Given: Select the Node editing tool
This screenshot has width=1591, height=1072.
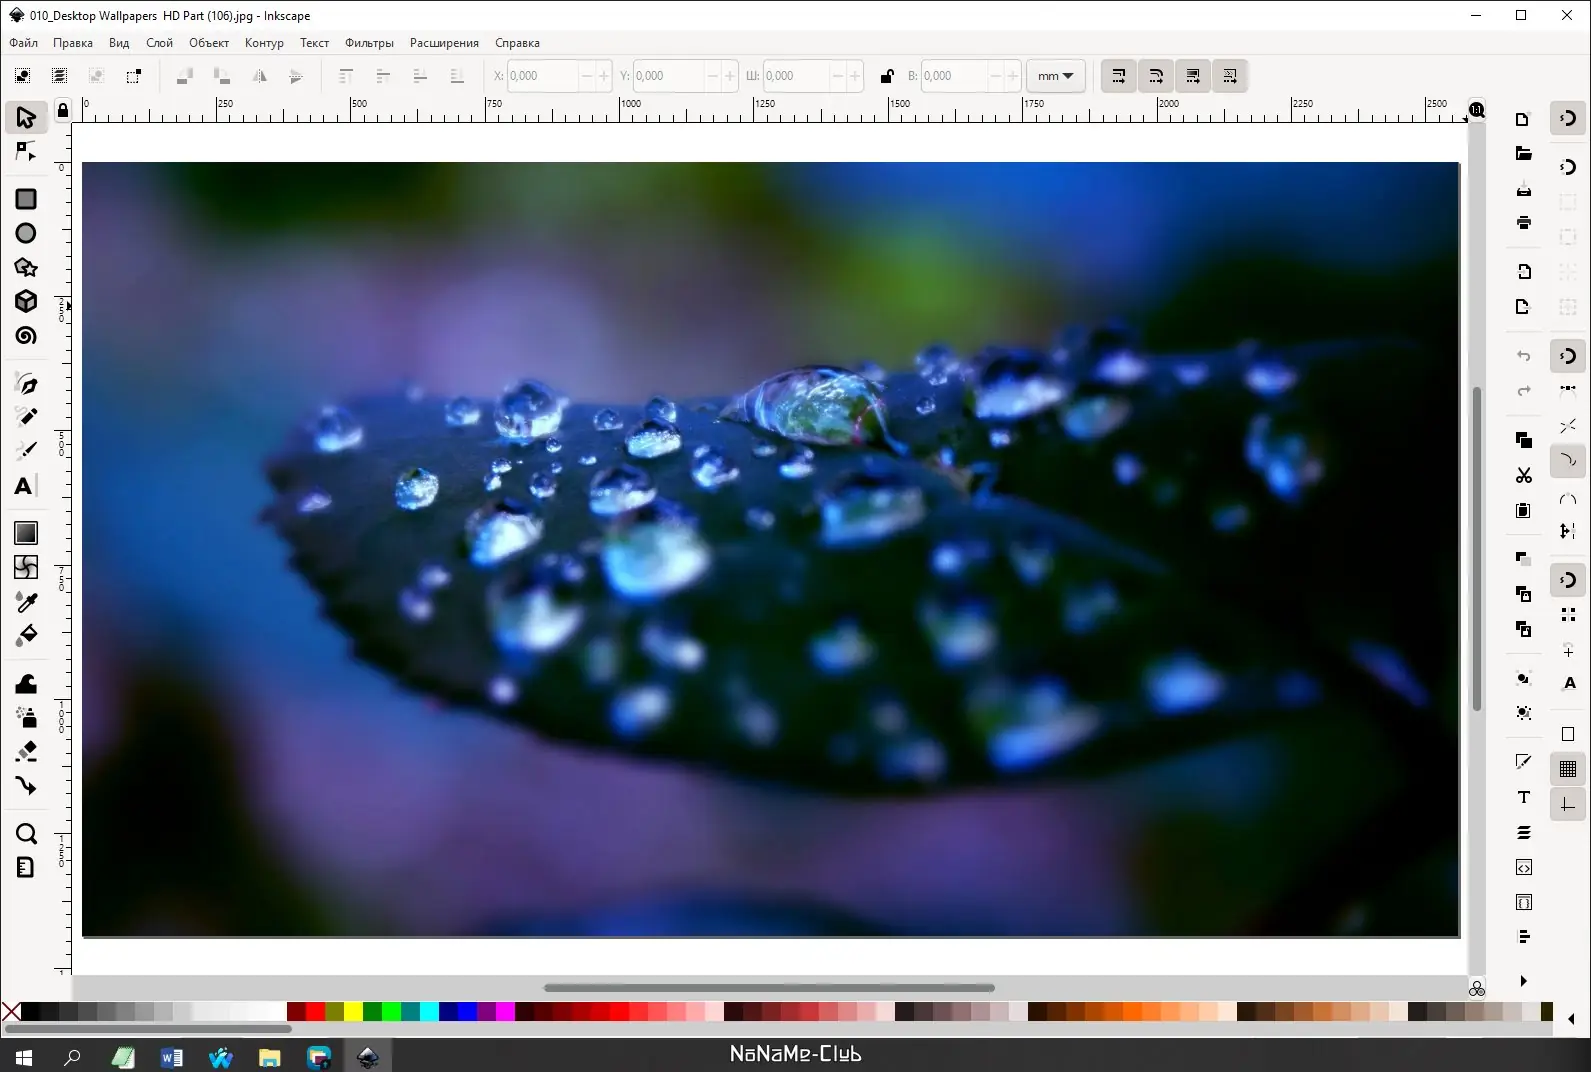Looking at the screenshot, I should coord(26,152).
